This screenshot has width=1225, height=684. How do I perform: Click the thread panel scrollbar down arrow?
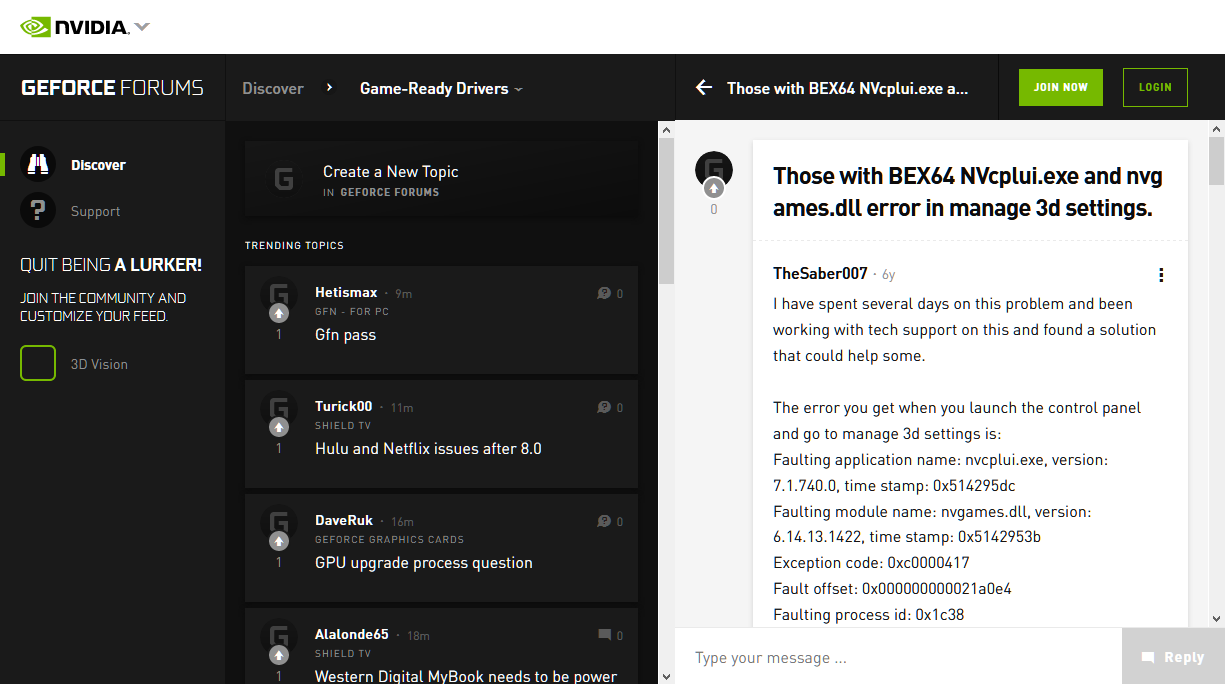(x=1216, y=619)
